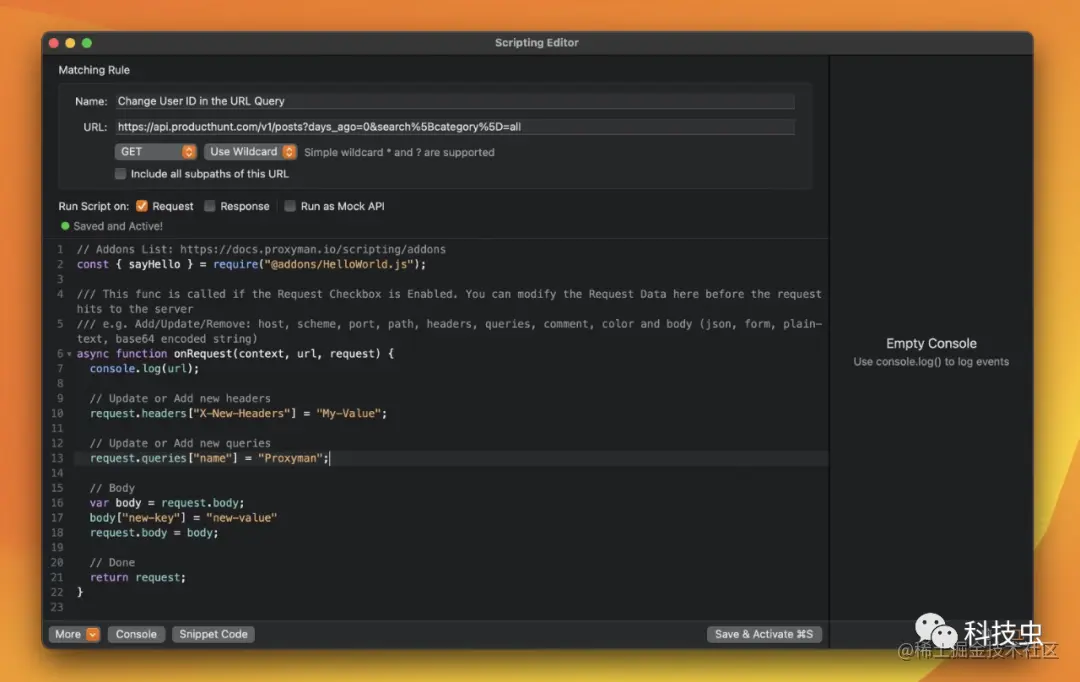Close the Scripting Editor window
This screenshot has width=1080, height=682.
[x=54, y=43]
